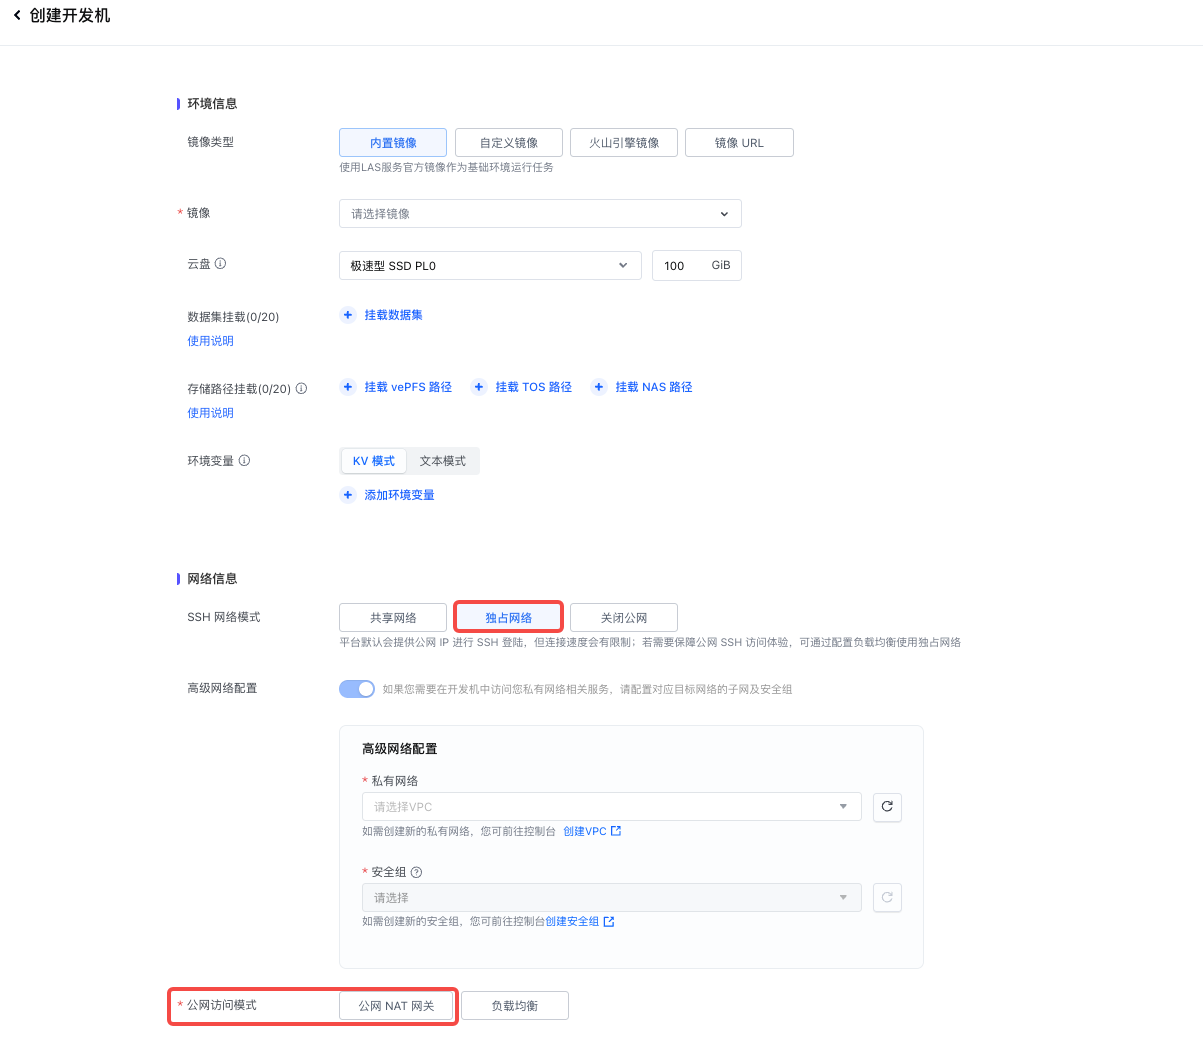The height and width of the screenshot is (1062, 1203).
Task: Open the 请选择镜像 dropdown
Action: pos(540,214)
